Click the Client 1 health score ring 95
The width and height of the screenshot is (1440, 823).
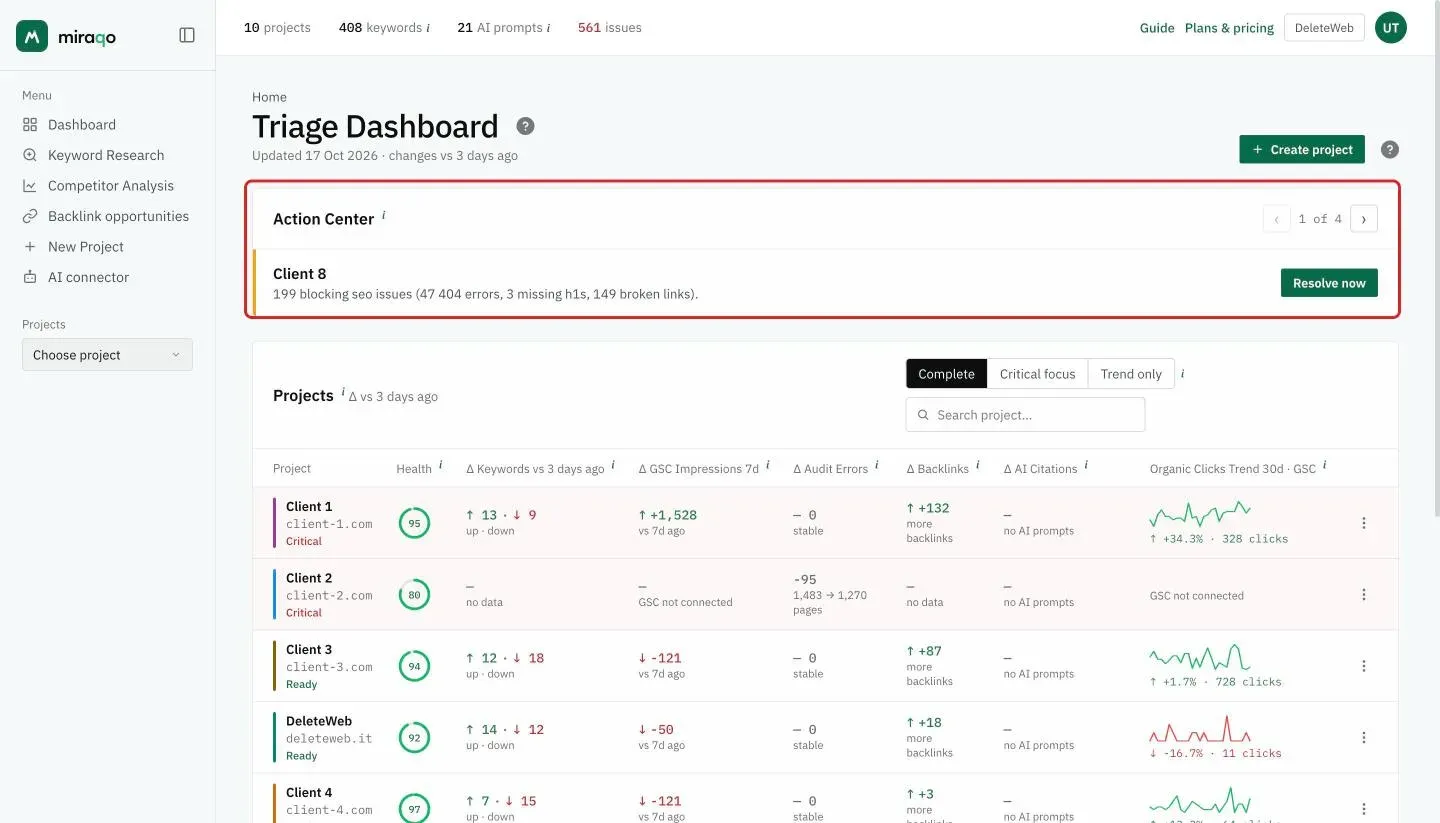(414, 523)
